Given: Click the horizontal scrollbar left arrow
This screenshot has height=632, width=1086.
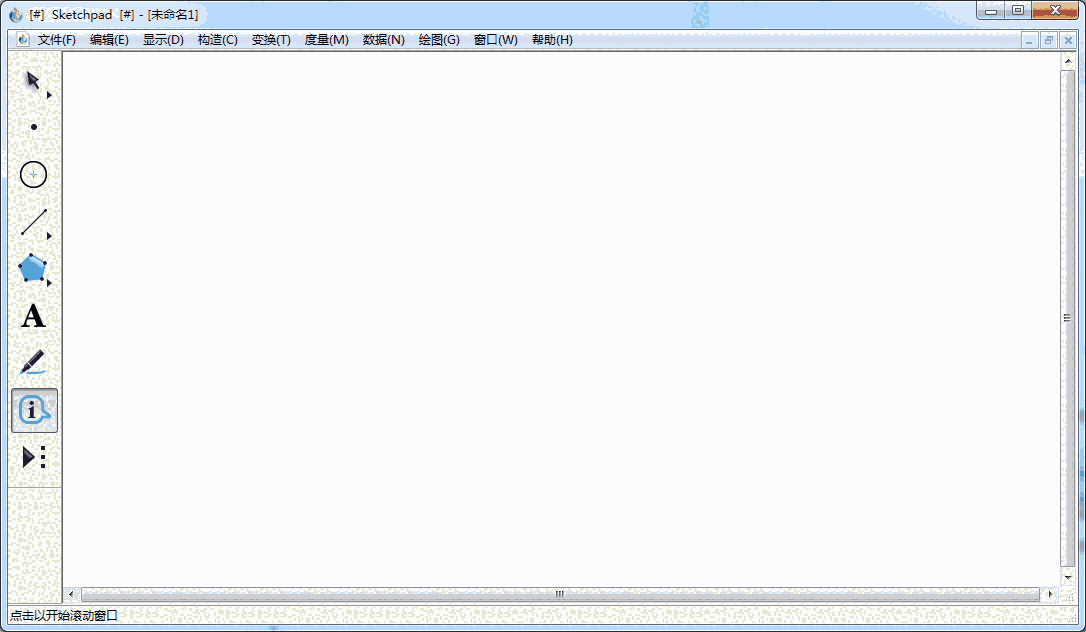Looking at the screenshot, I should point(71,594).
